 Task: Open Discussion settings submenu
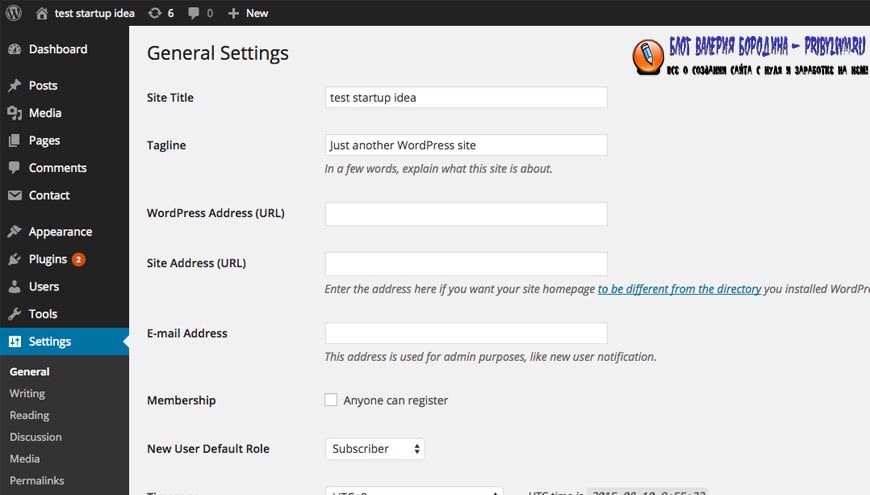(x=36, y=437)
